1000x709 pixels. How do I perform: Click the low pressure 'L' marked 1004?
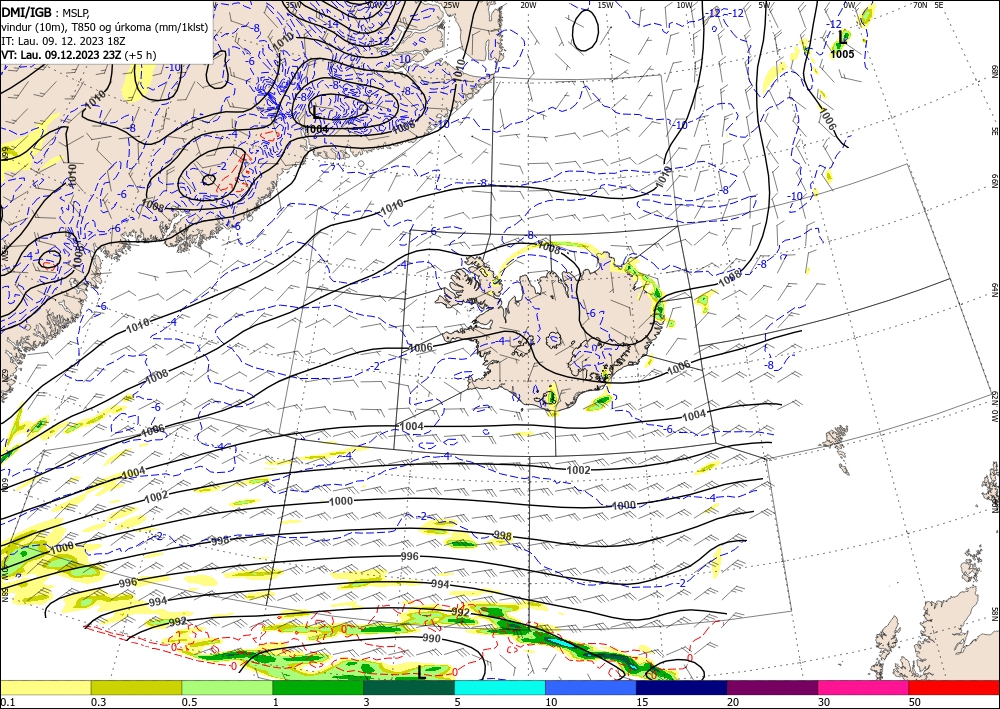[x=316, y=113]
